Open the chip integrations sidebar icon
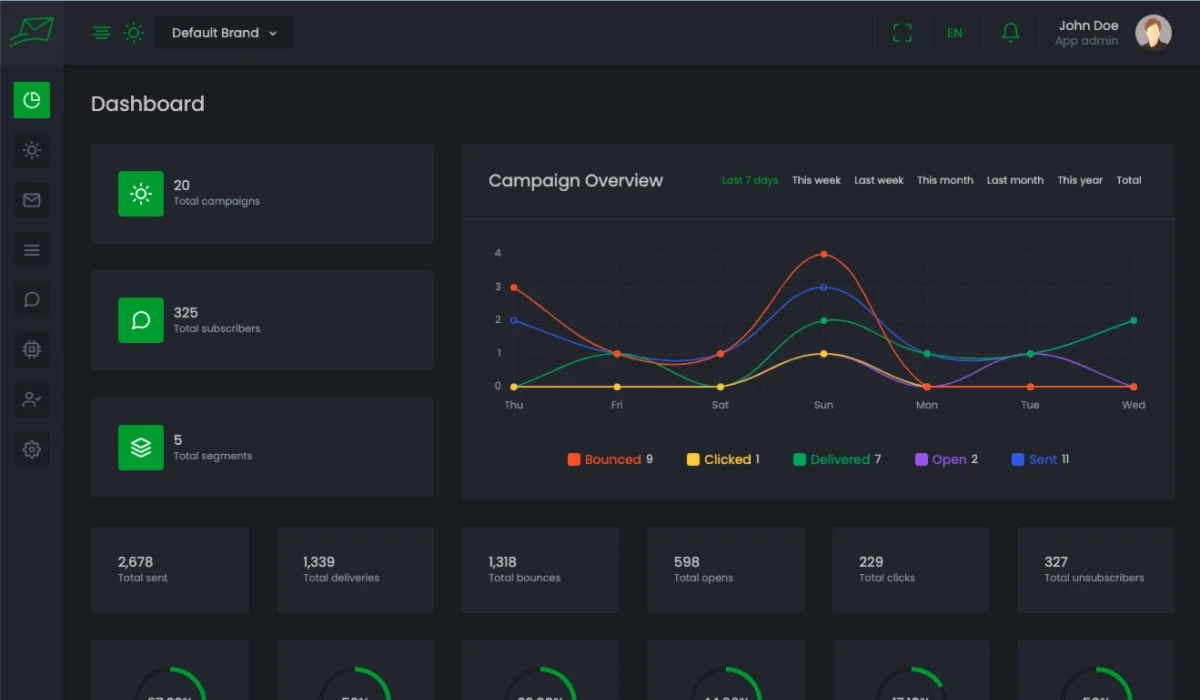 pyautogui.click(x=31, y=349)
